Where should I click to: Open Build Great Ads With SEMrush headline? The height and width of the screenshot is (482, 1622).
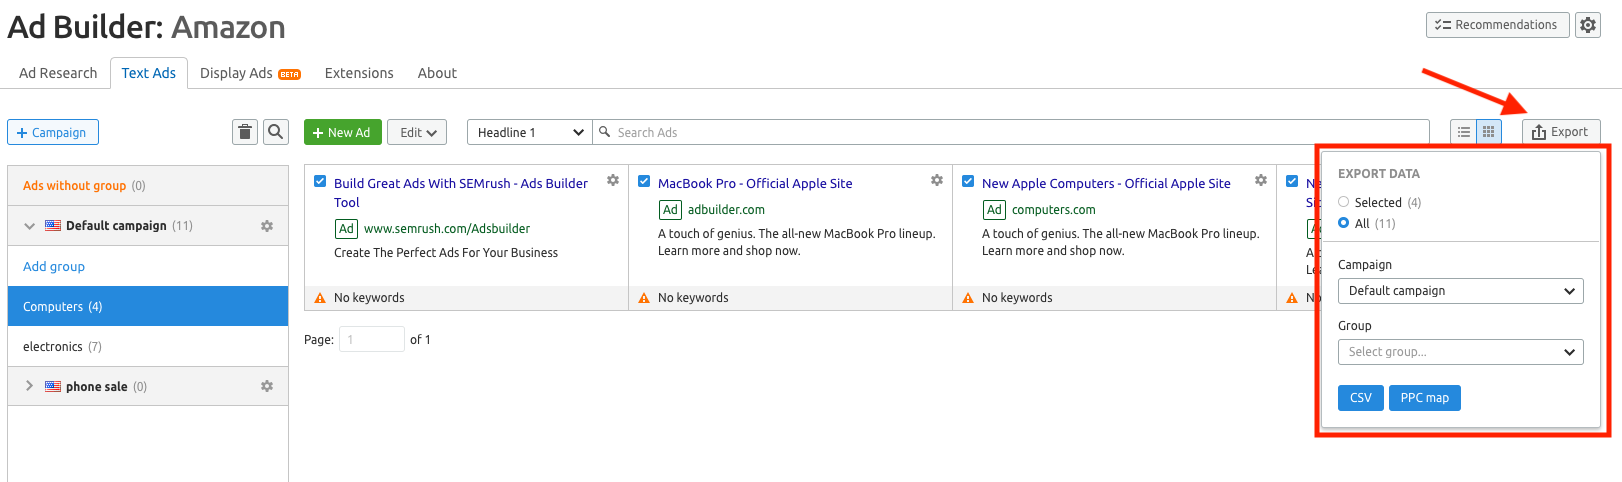click(x=461, y=193)
